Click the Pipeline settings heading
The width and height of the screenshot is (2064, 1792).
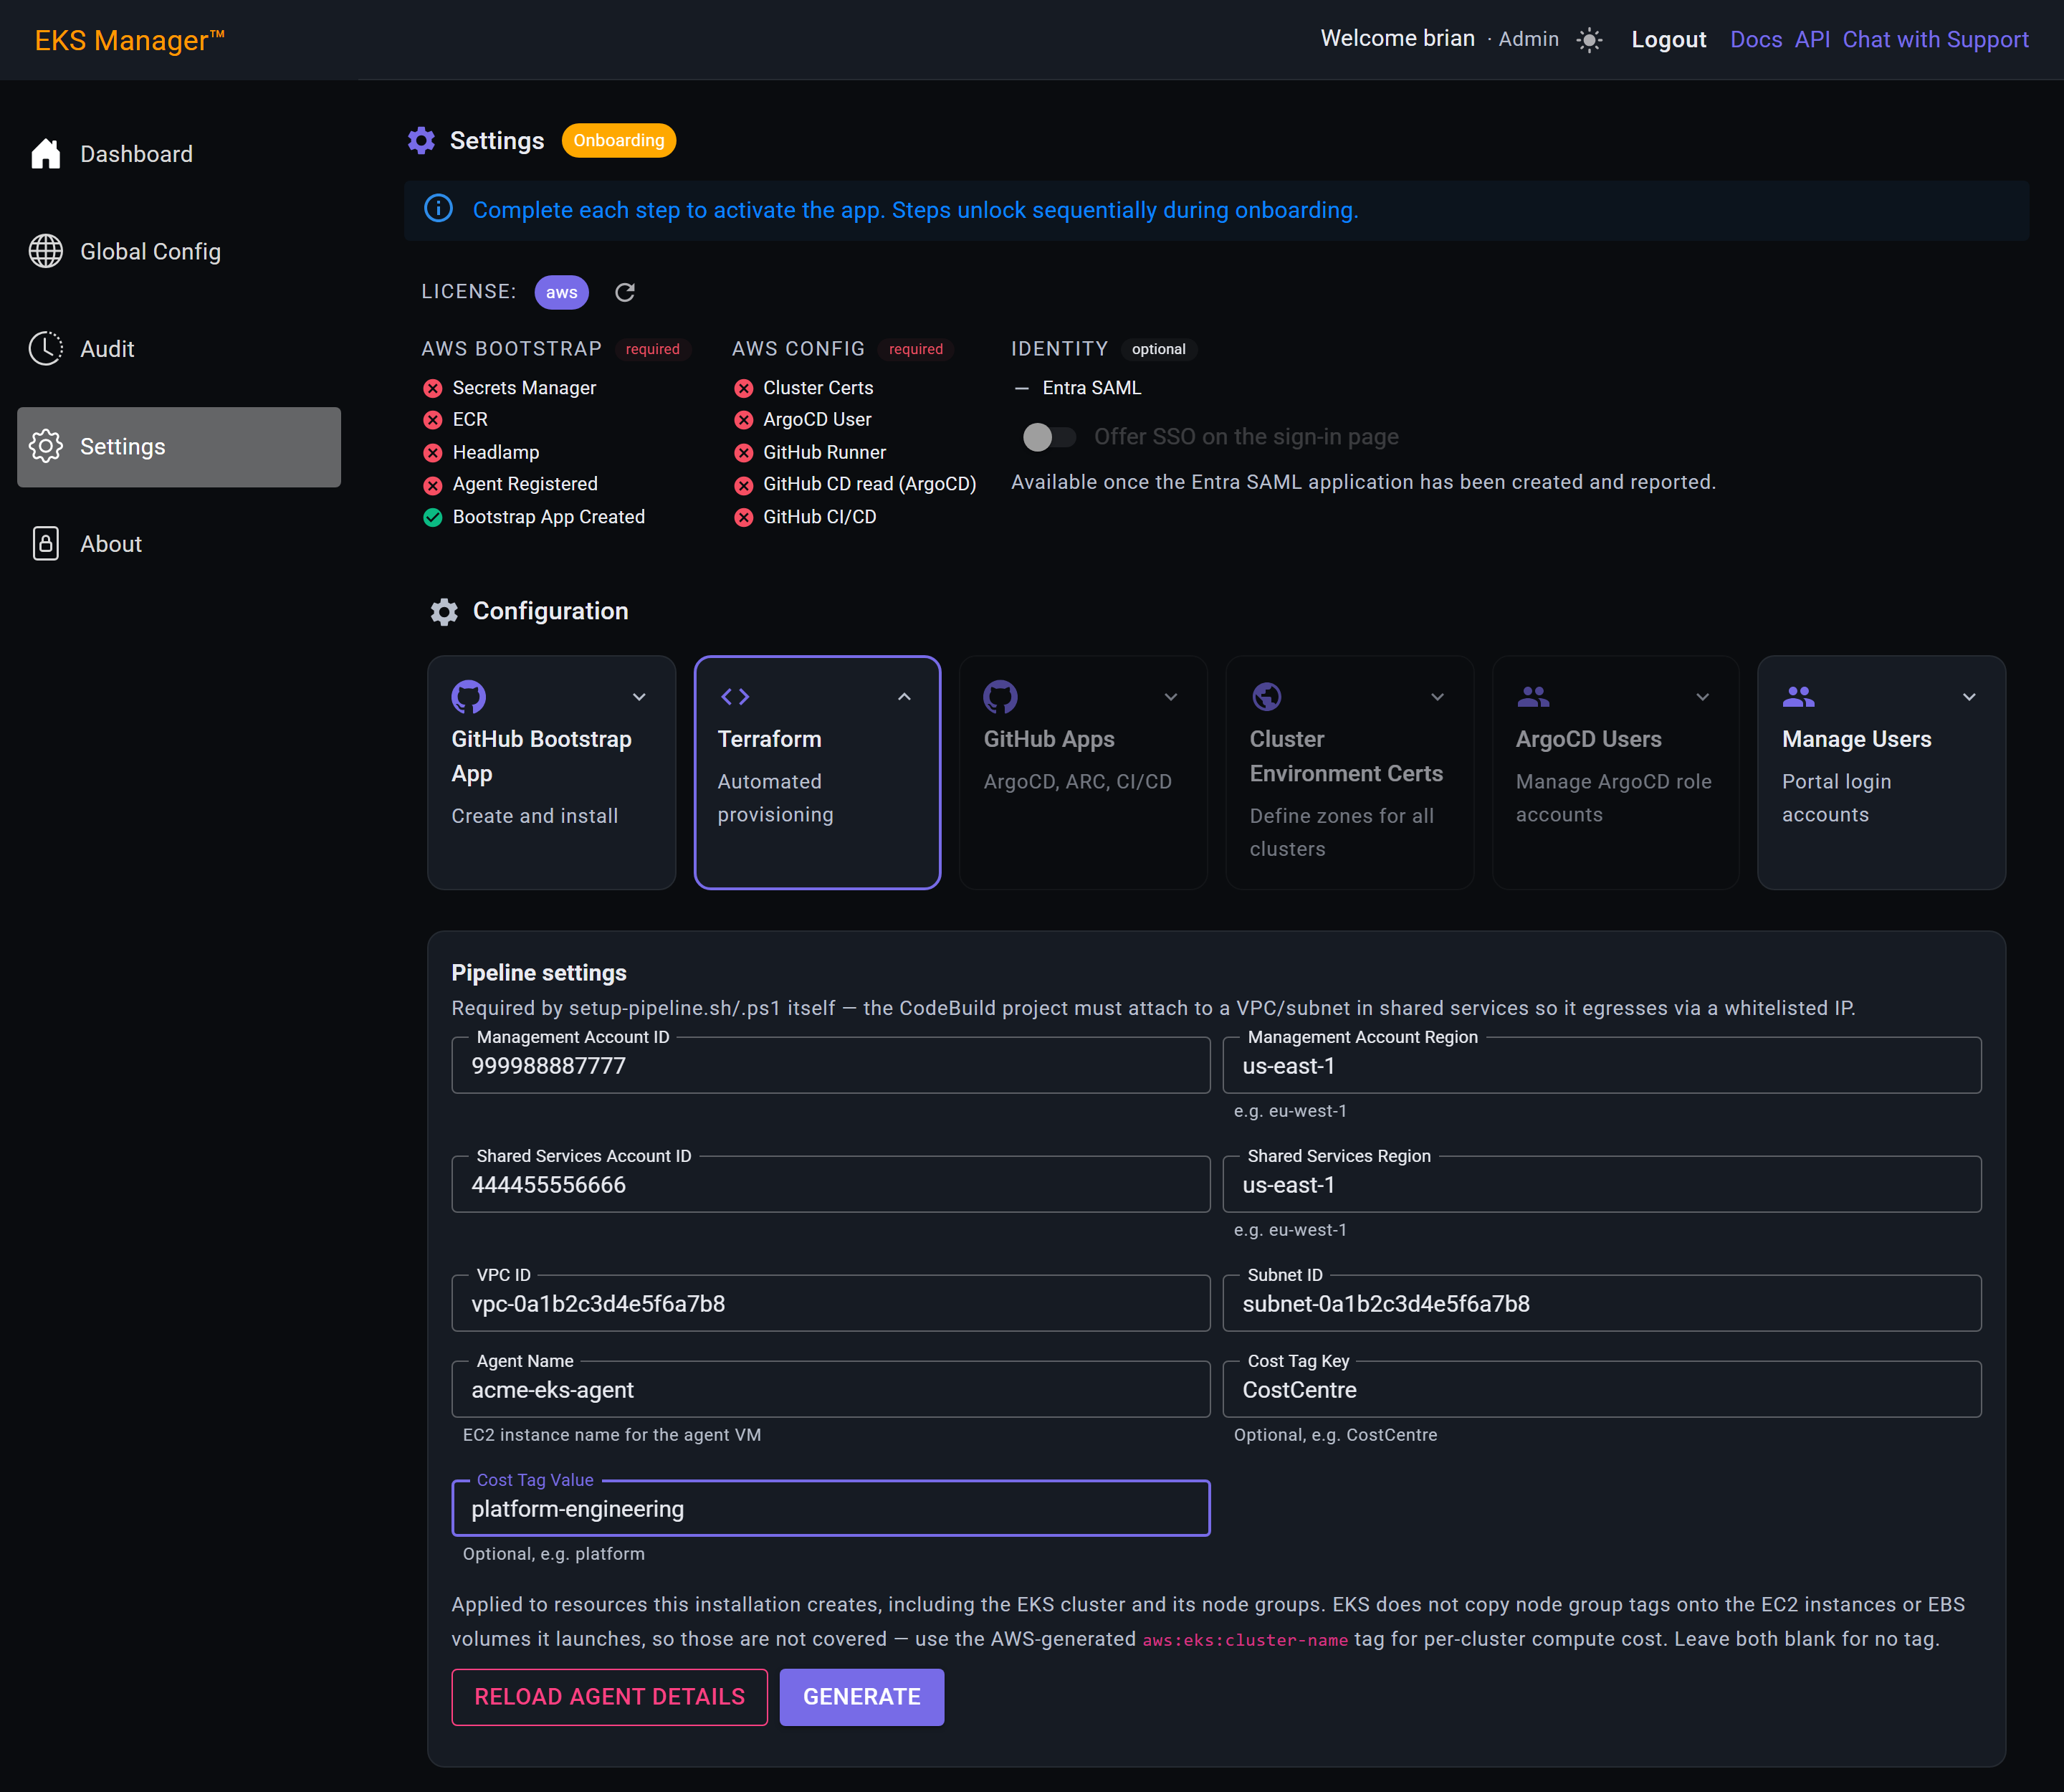pos(539,973)
